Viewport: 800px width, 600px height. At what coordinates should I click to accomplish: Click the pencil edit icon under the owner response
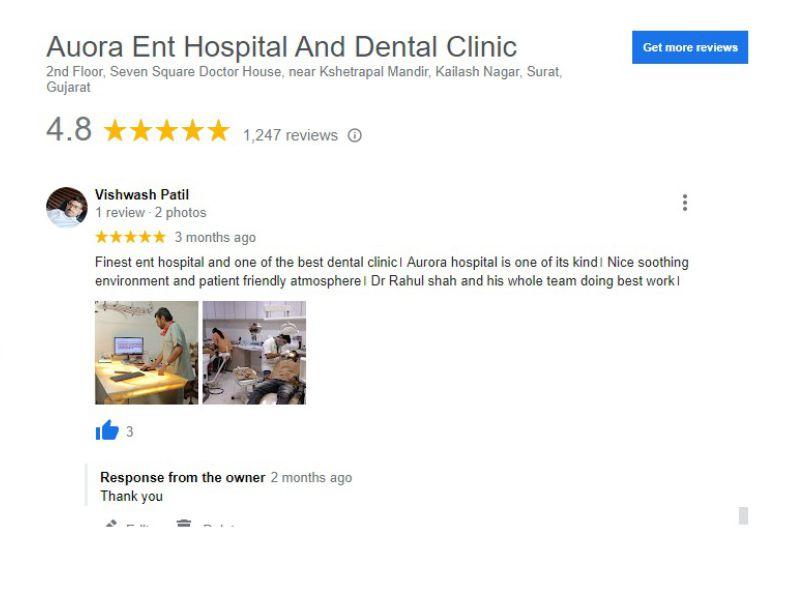point(111,523)
